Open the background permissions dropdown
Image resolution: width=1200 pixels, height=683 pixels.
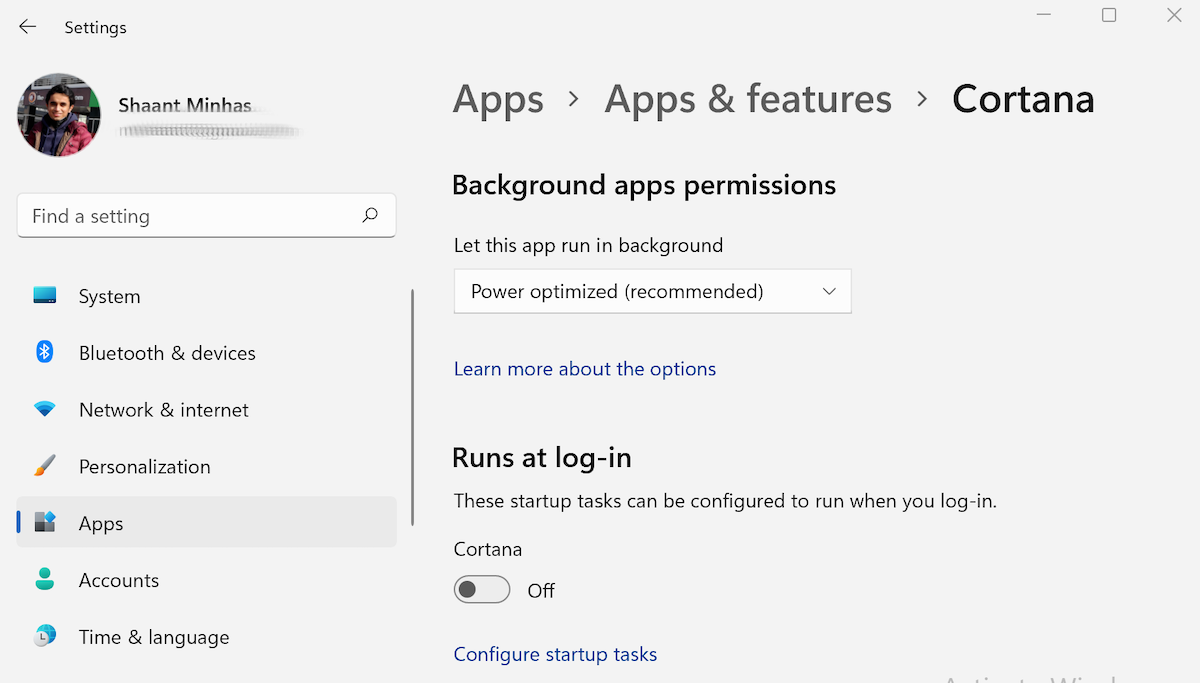pyautogui.click(x=652, y=291)
